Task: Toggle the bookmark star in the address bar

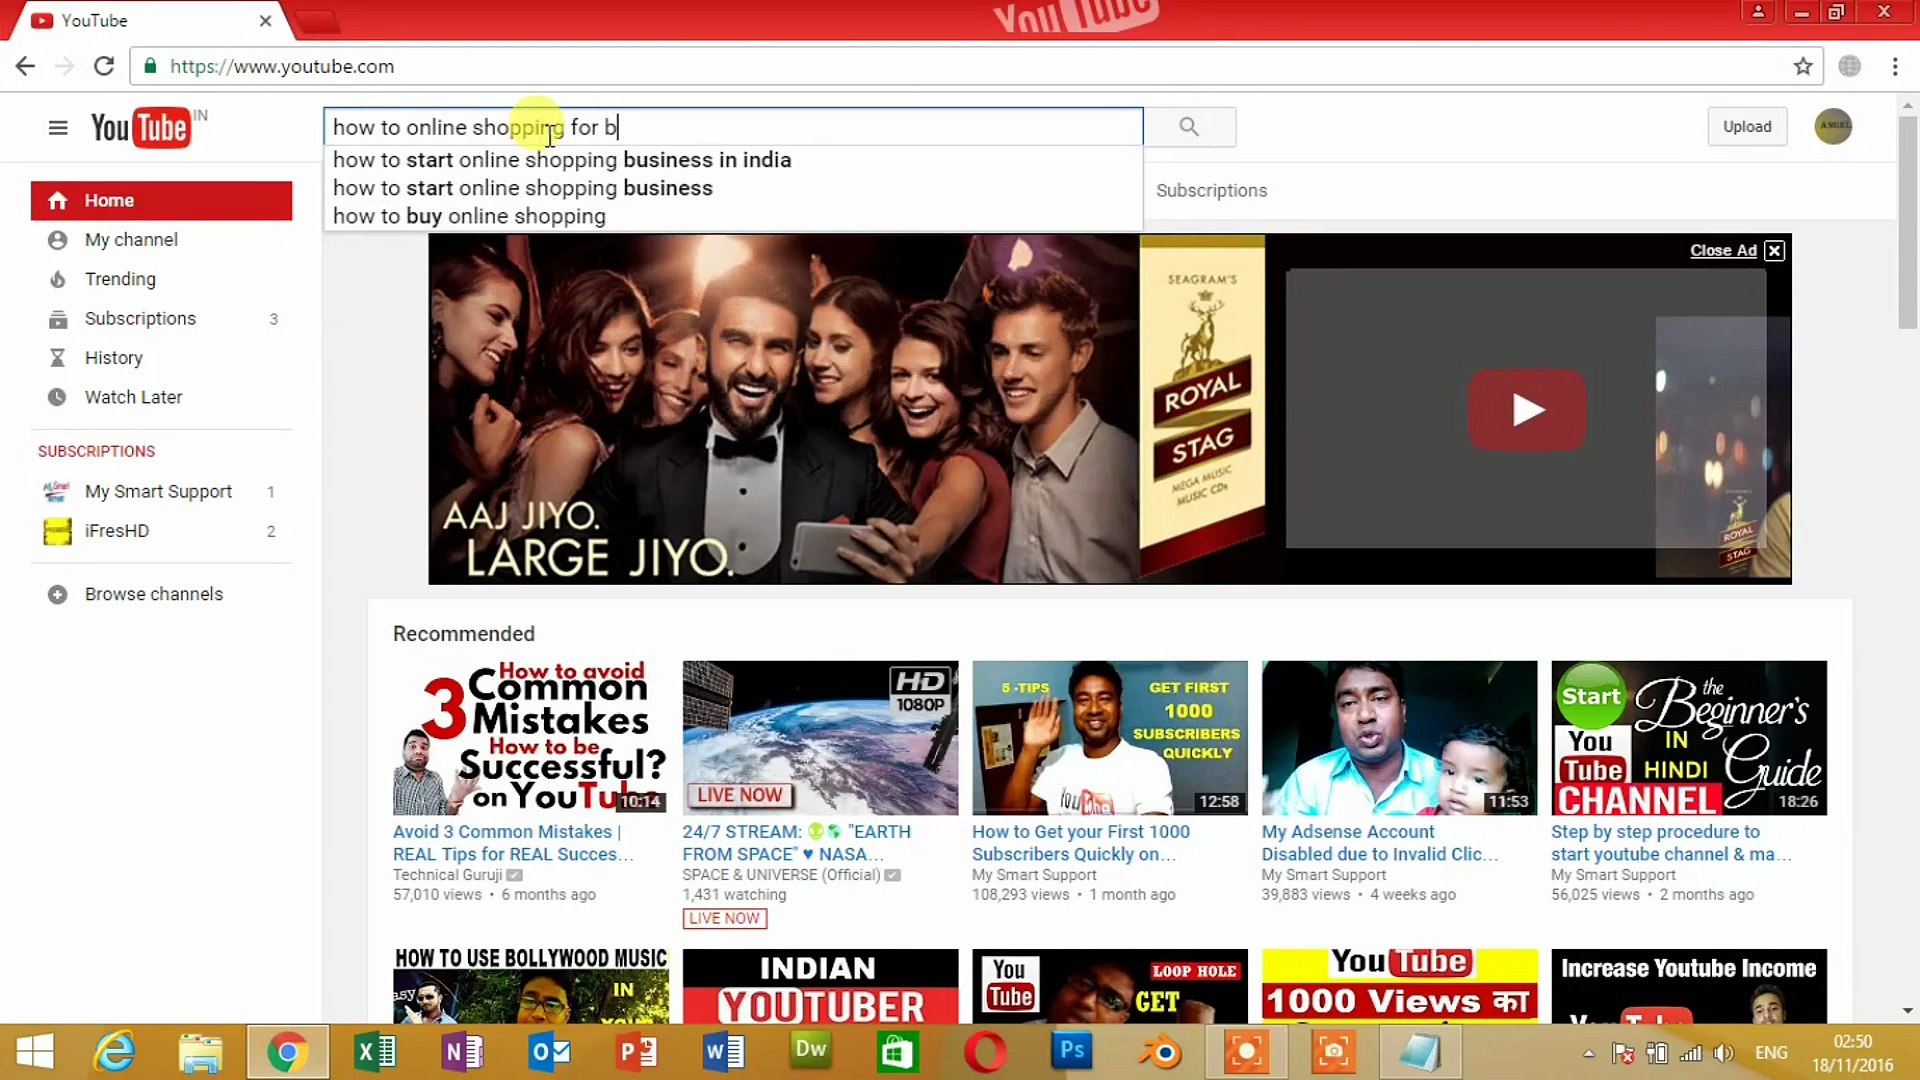Action: (x=1804, y=66)
